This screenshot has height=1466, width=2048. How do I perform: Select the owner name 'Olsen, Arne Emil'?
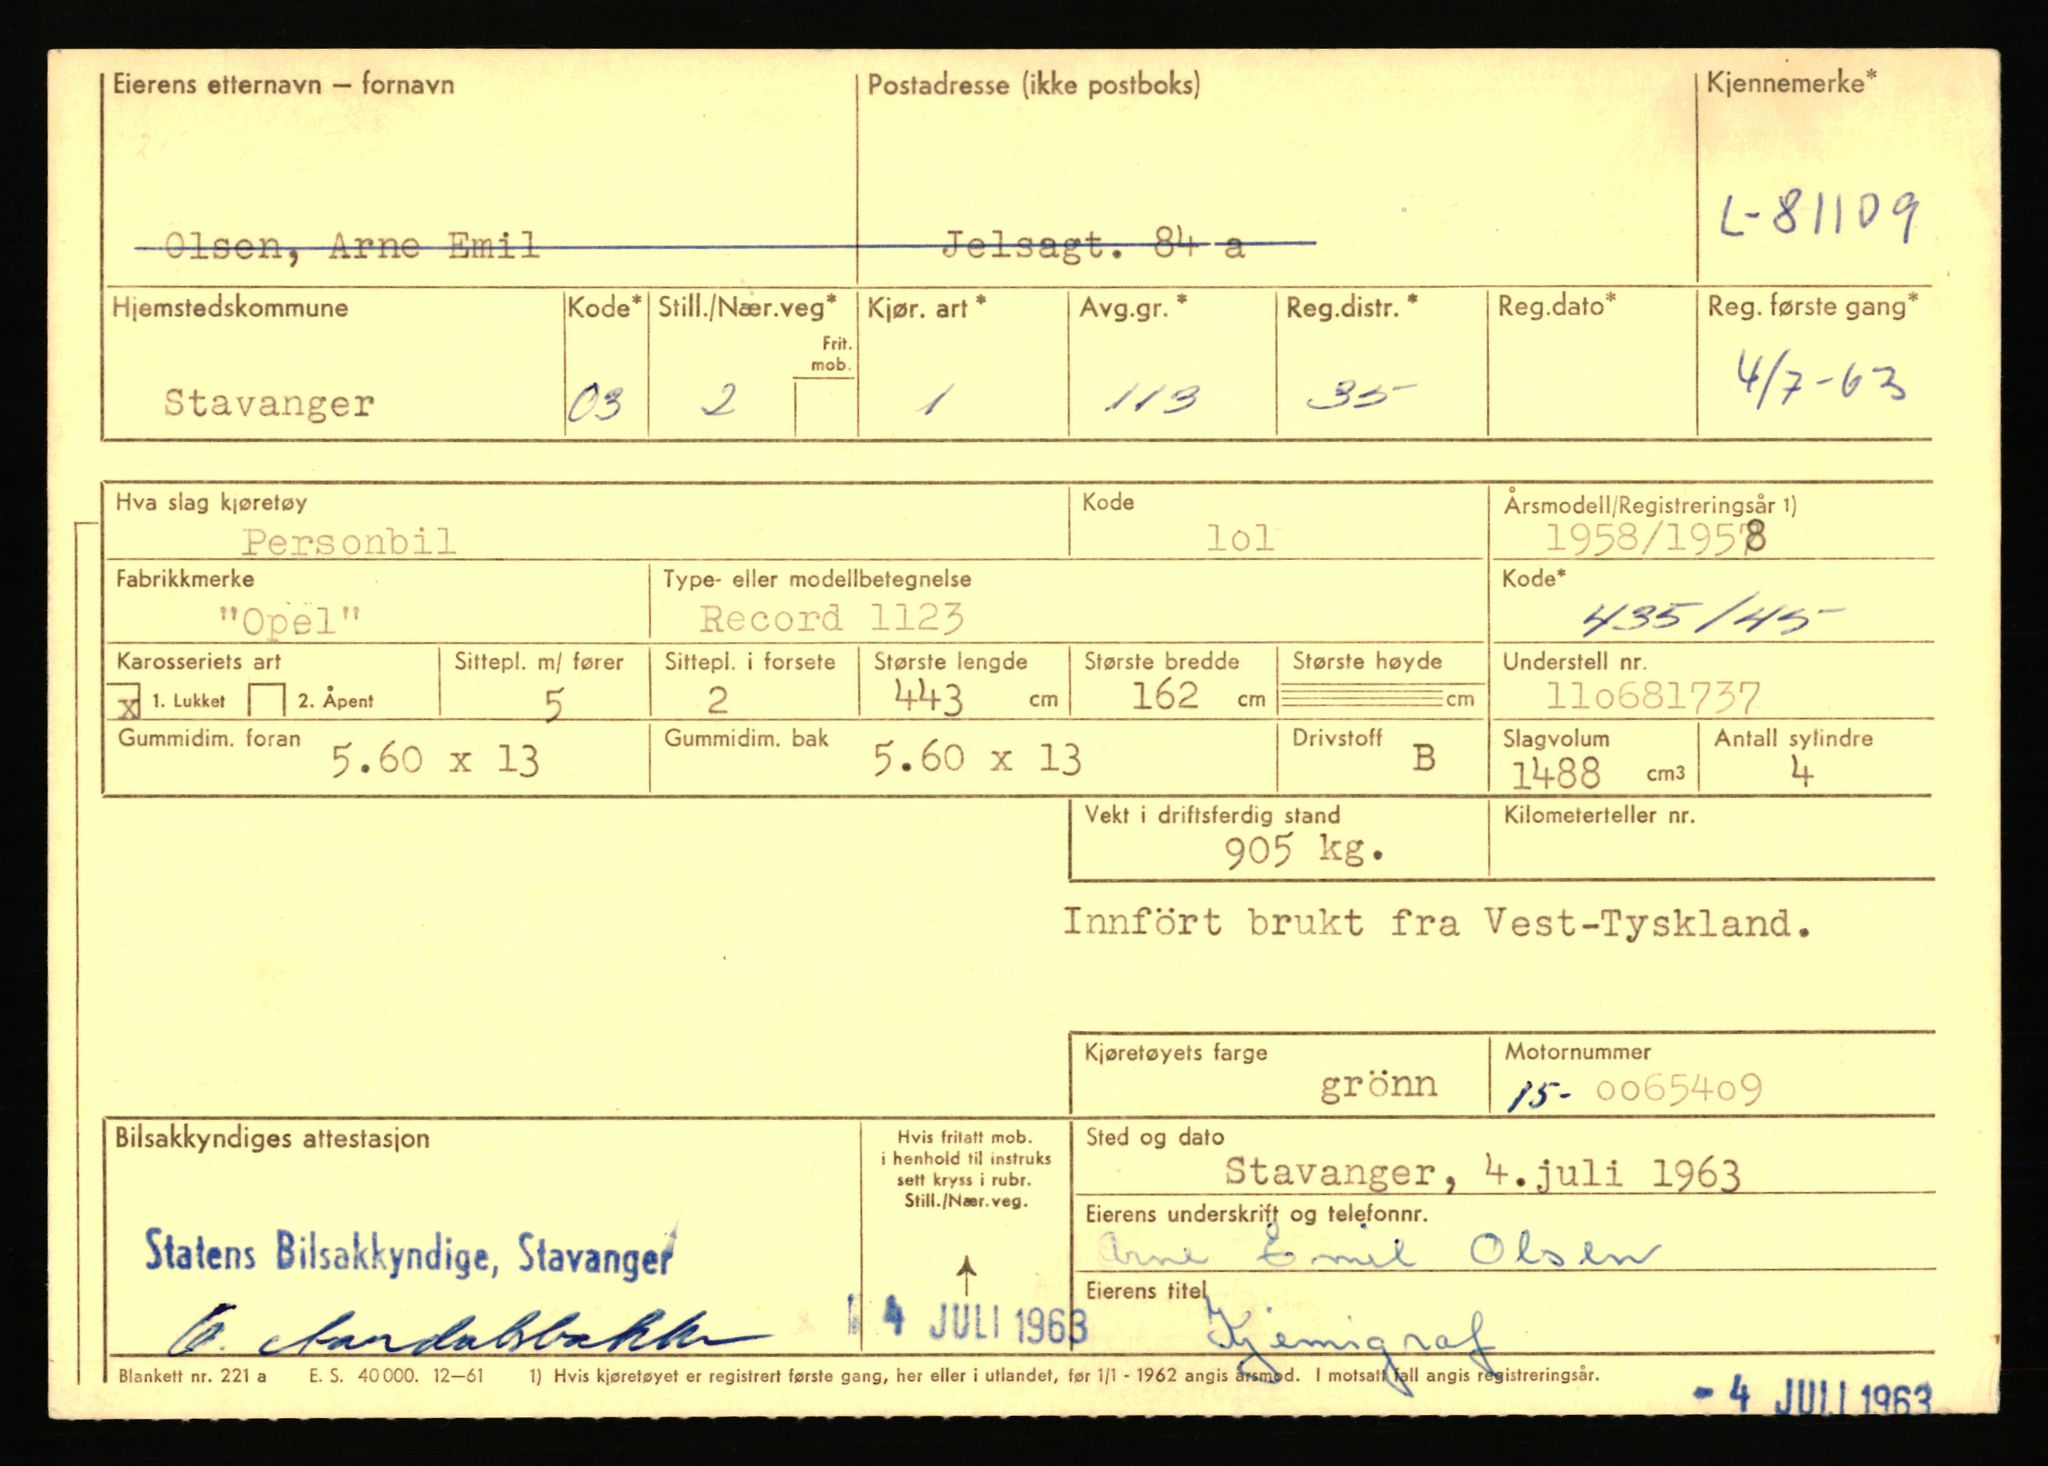(352, 245)
